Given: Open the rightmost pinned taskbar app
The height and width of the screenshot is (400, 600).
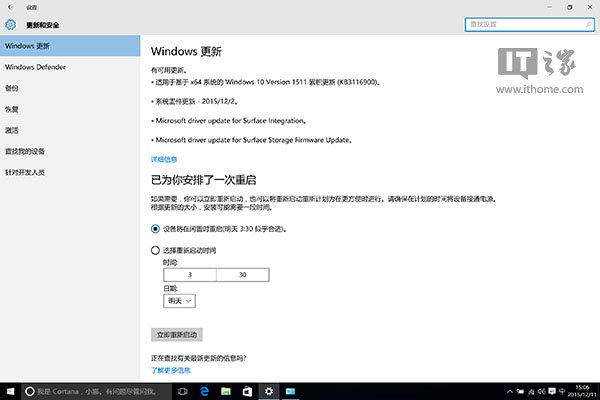Looking at the screenshot, I should coord(290,391).
